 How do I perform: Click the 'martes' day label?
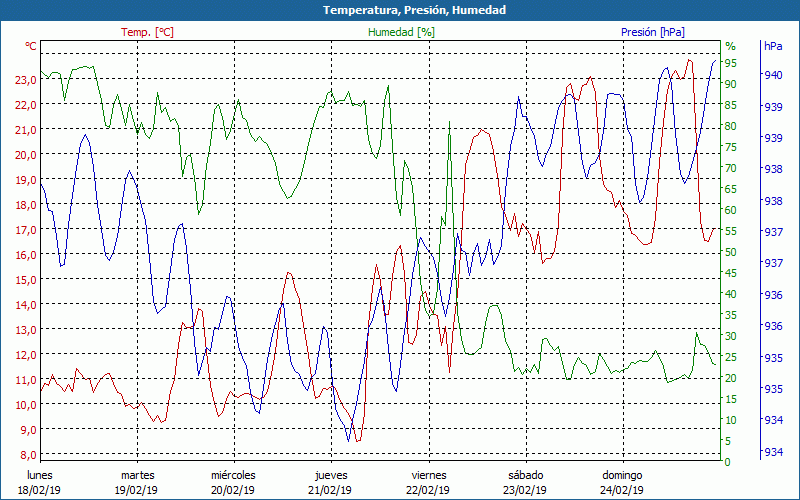[137, 475]
